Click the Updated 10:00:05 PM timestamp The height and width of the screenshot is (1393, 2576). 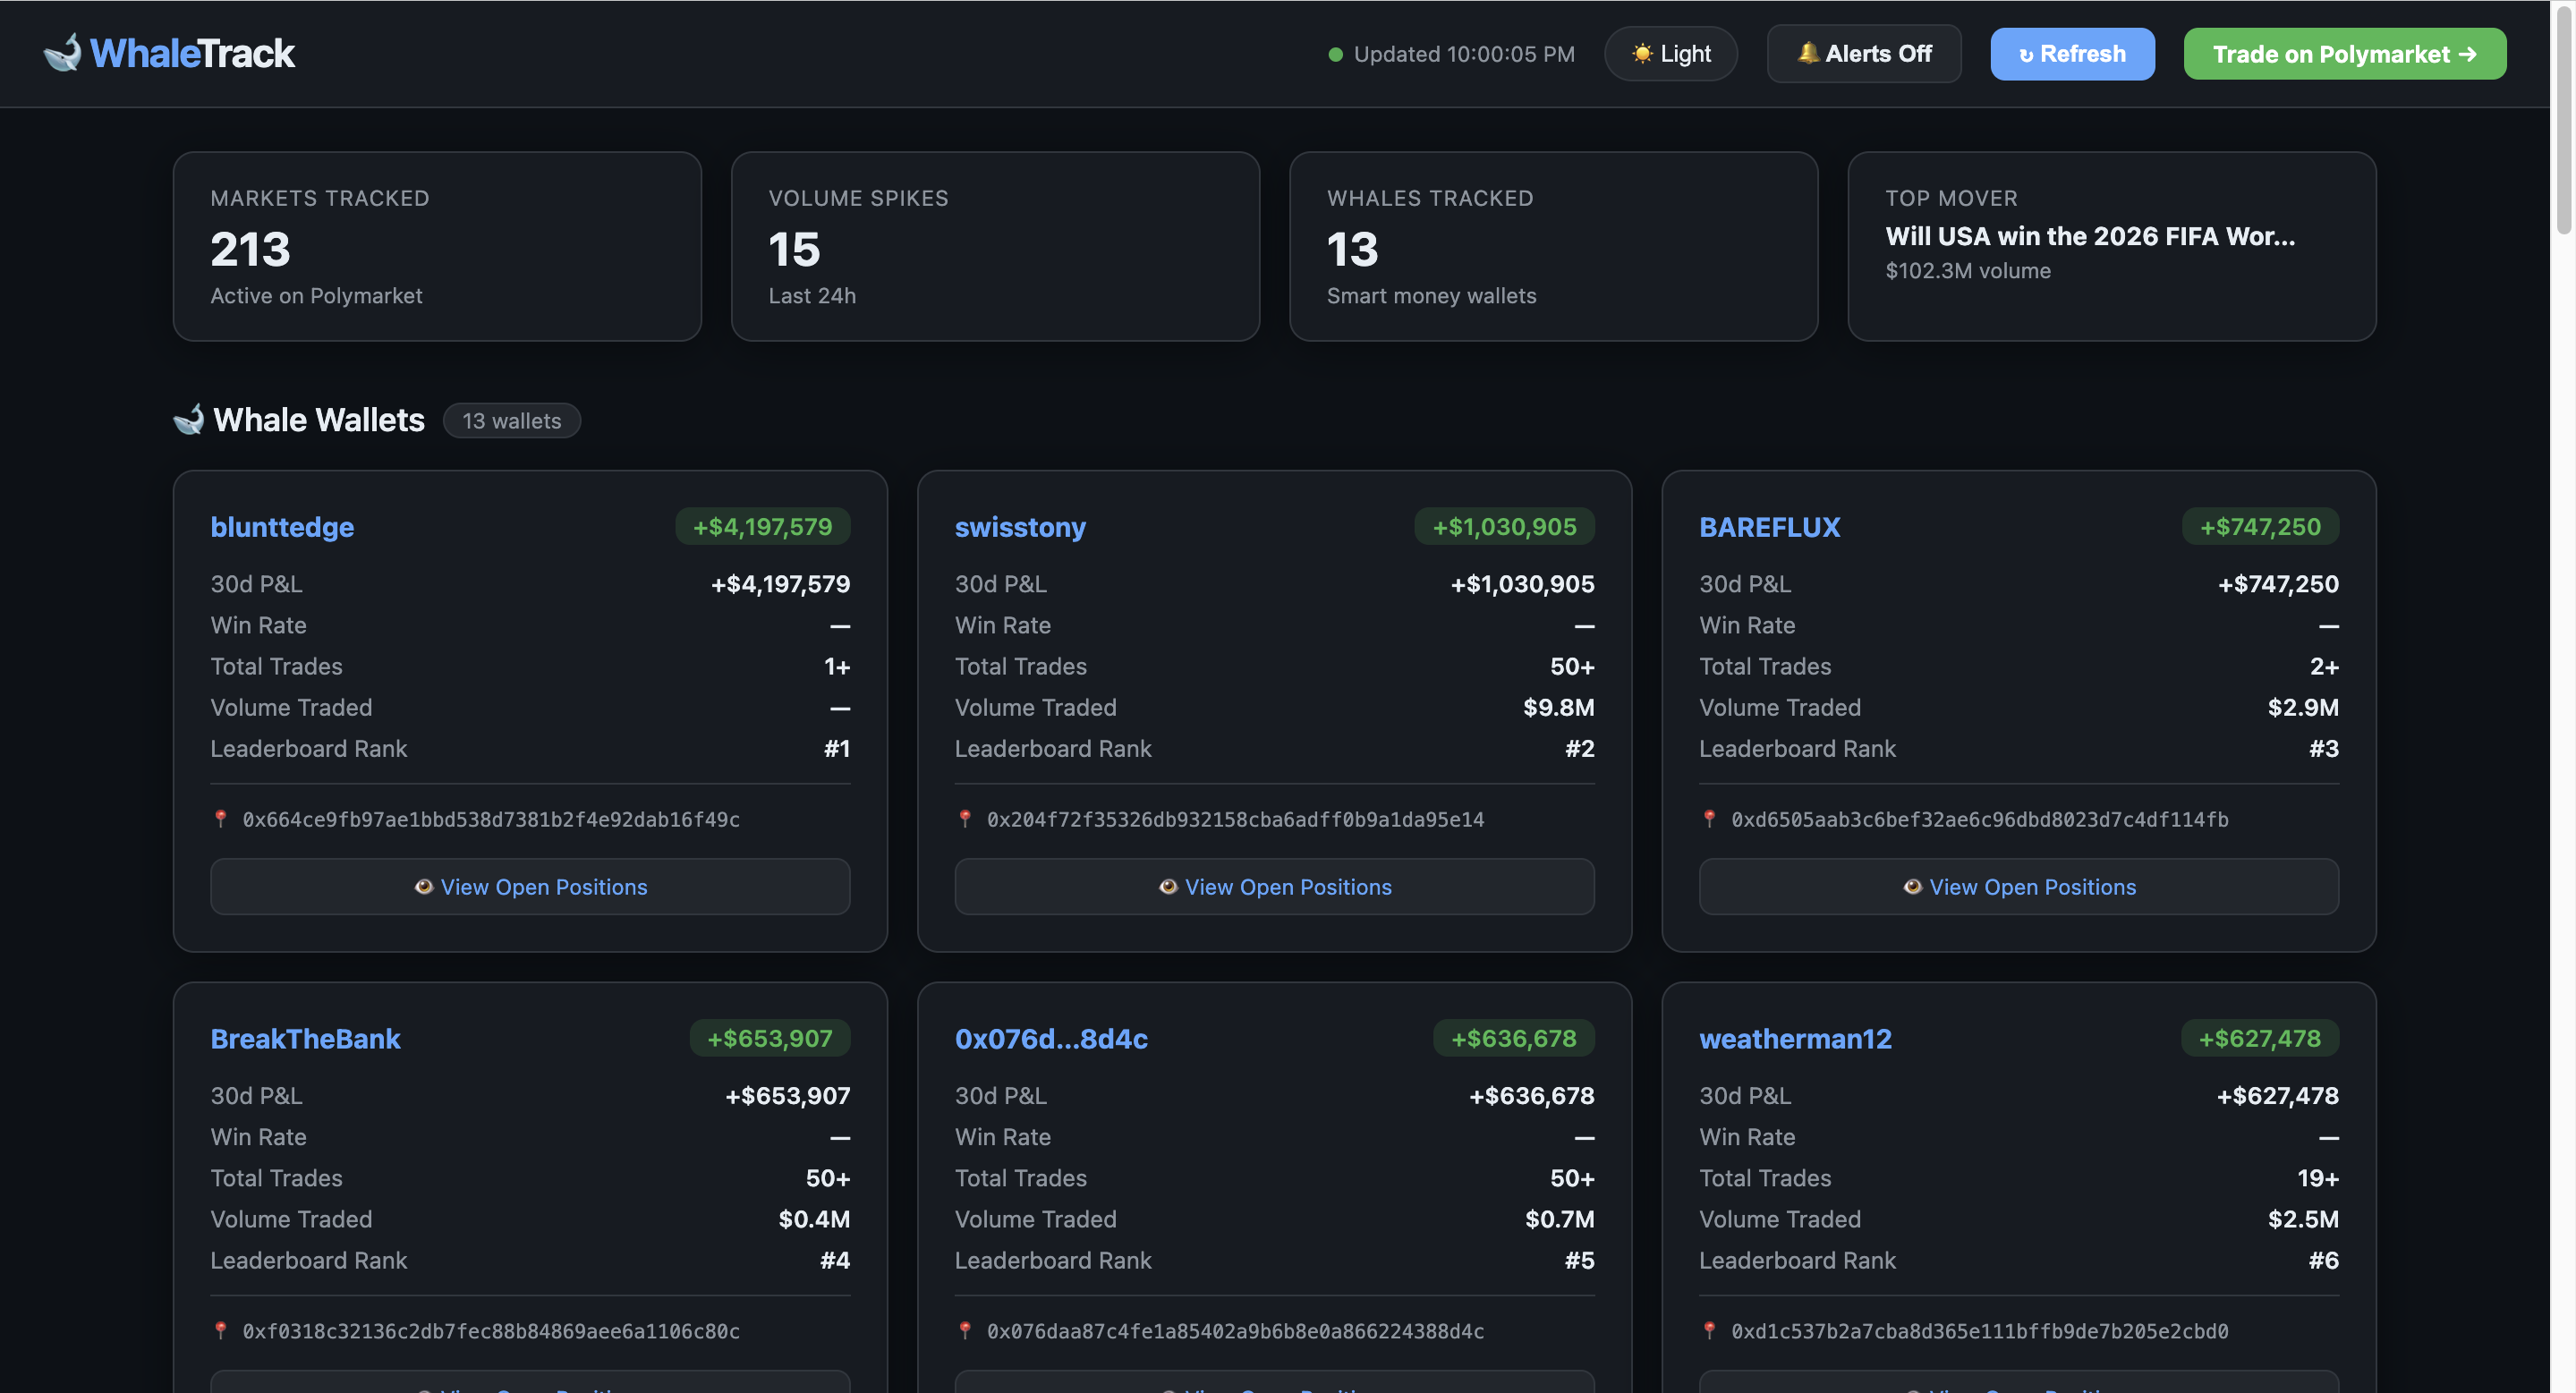1464,54
